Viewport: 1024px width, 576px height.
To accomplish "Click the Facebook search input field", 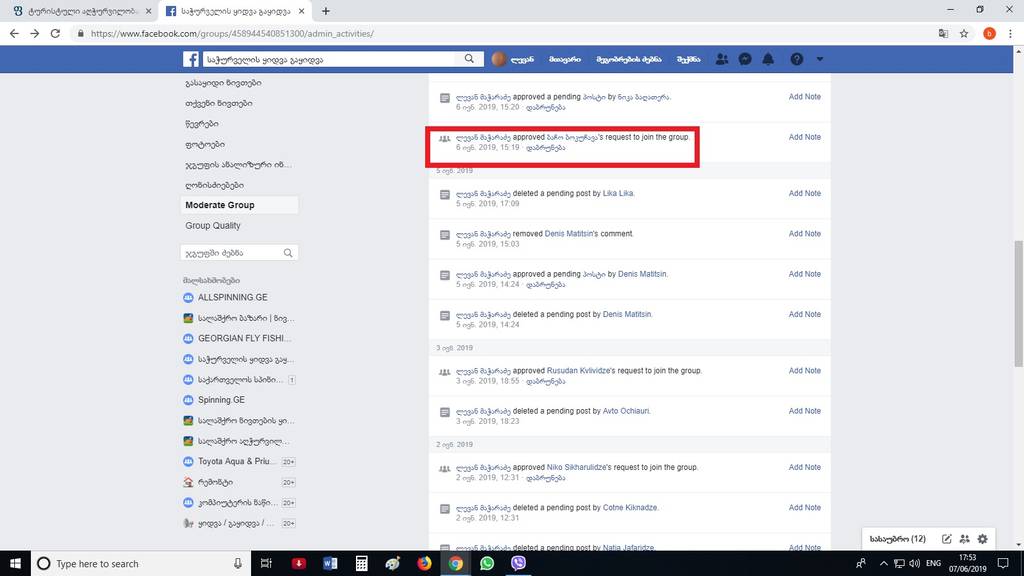I will coord(328,59).
